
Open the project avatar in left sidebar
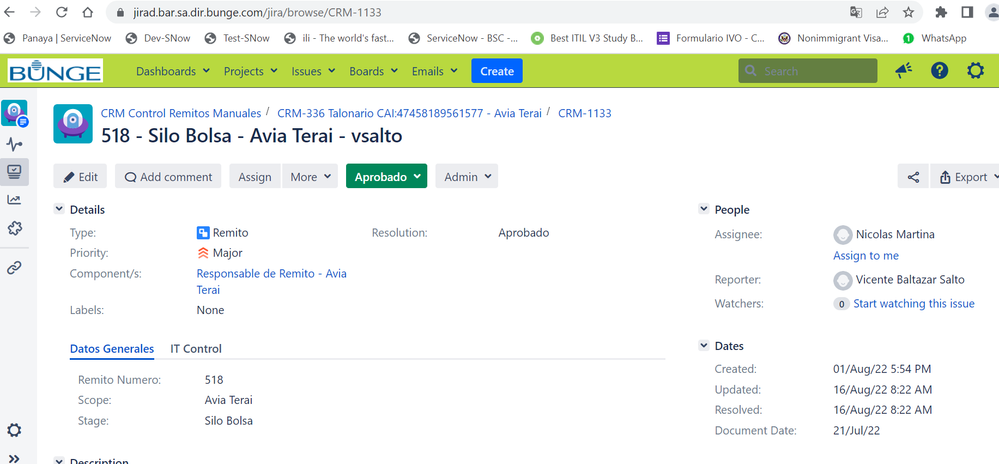(14, 113)
